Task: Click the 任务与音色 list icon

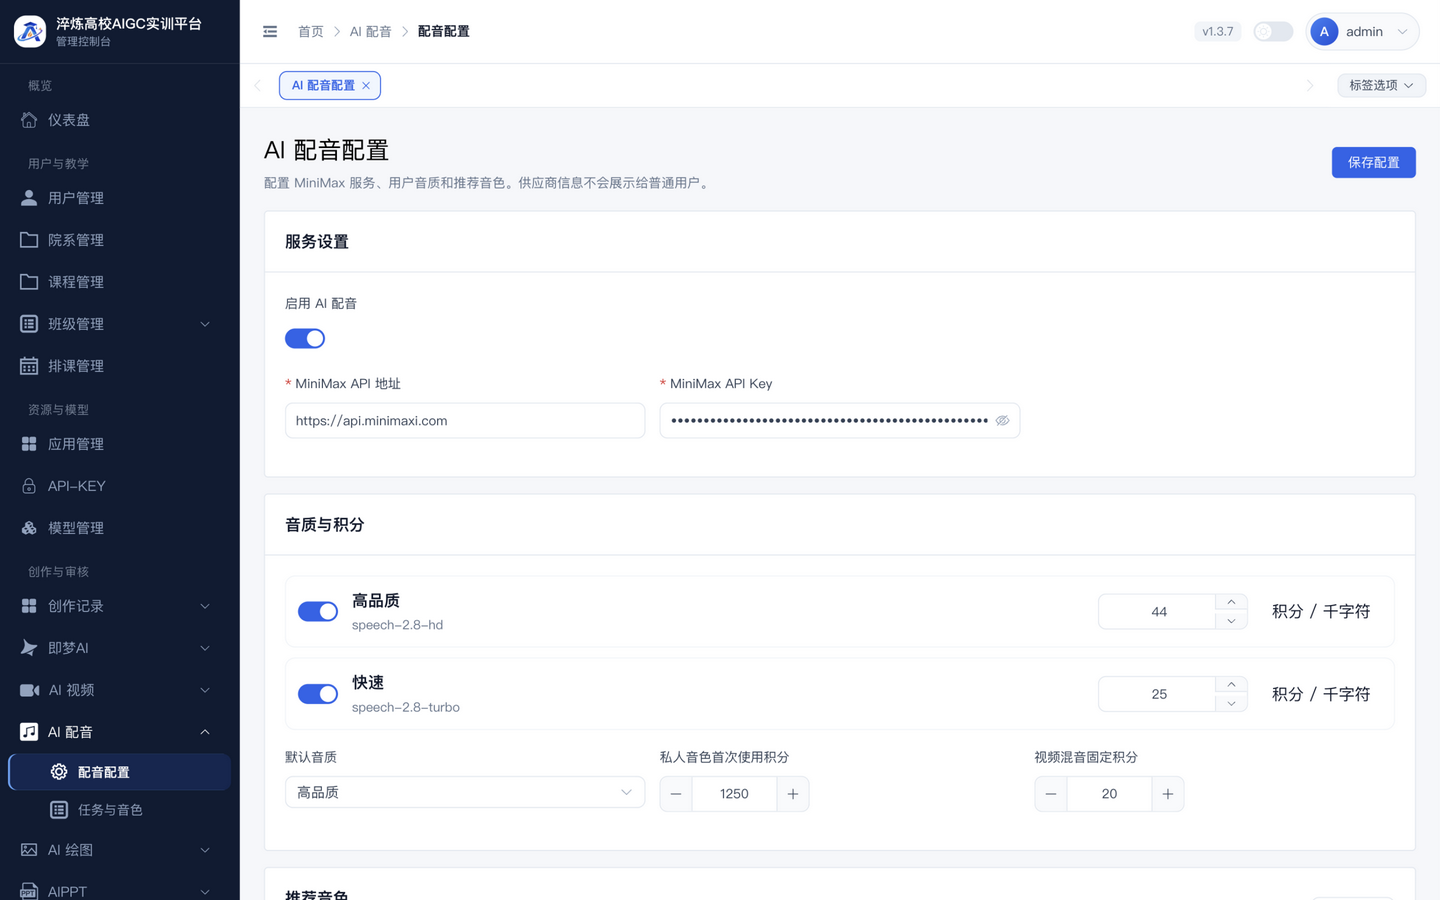Action: 59,810
